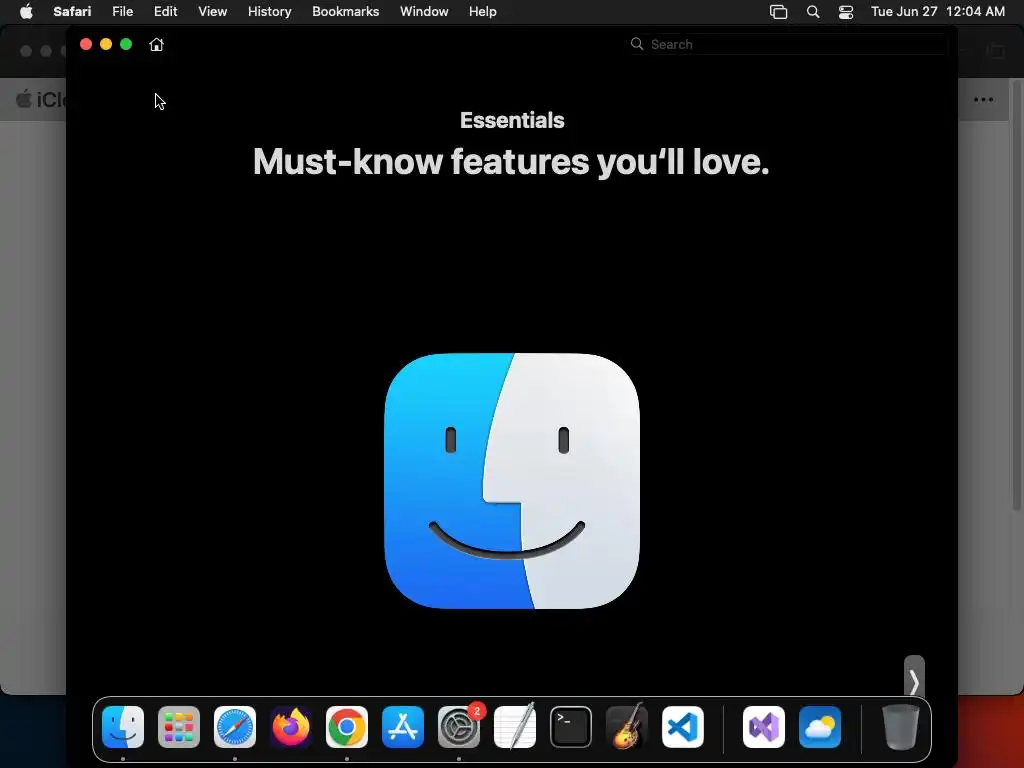Open Launchpad from the Dock
This screenshot has width=1024, height=768.
coord(179,727)
